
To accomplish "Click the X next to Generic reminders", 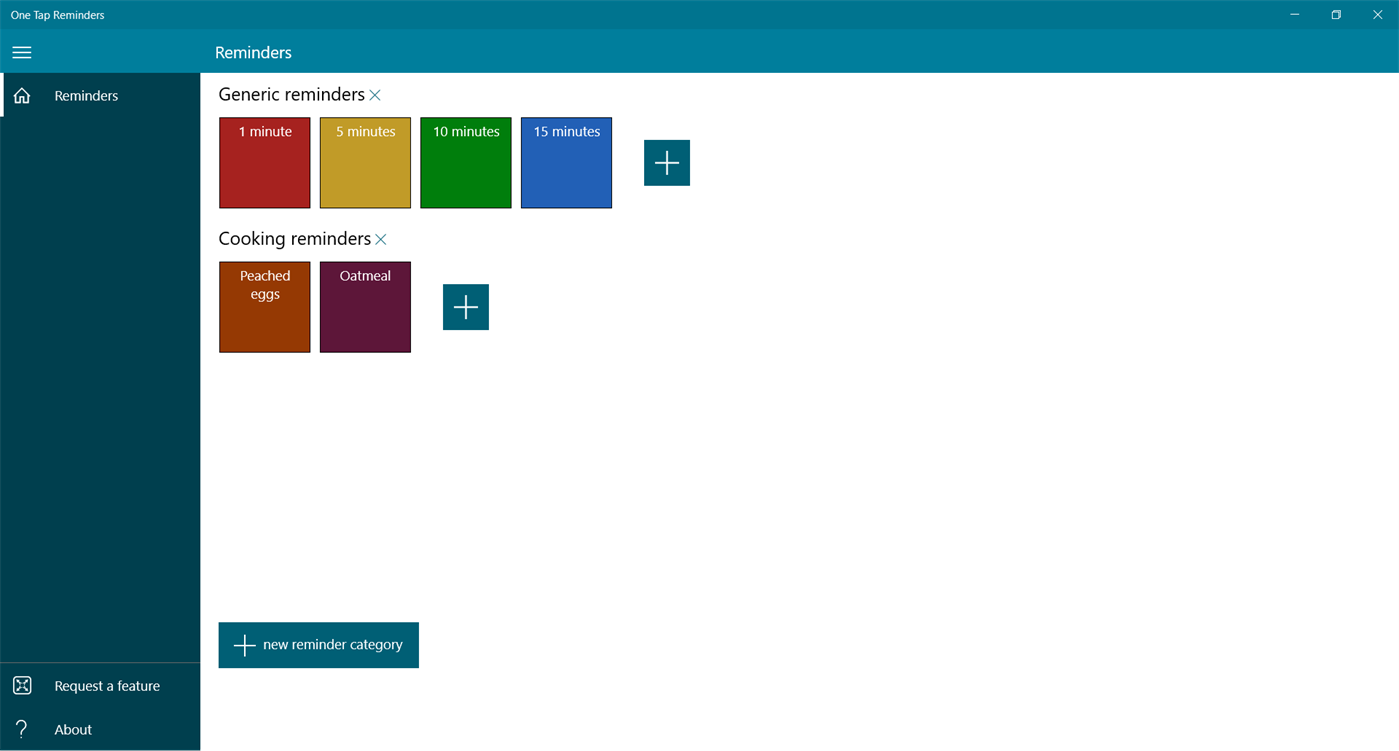I will pyautogui.click(x=375, y=94).
